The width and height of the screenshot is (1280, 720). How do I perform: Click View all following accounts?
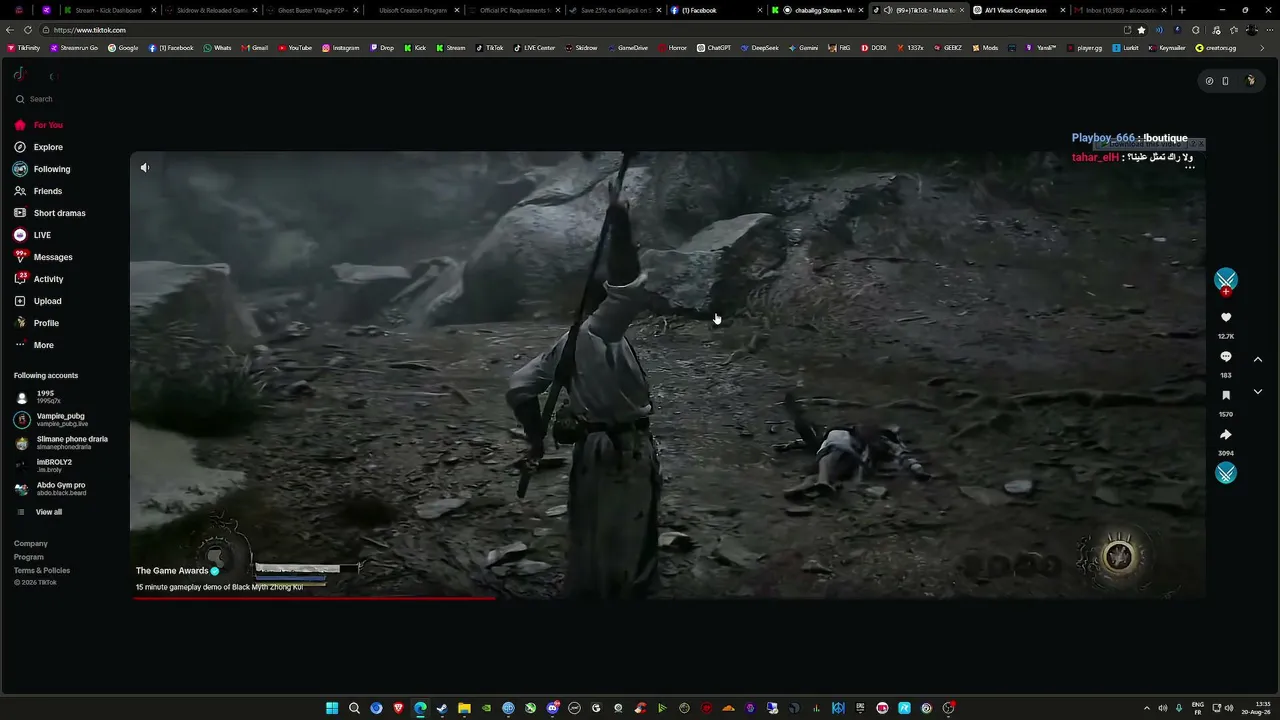point(48,512)
